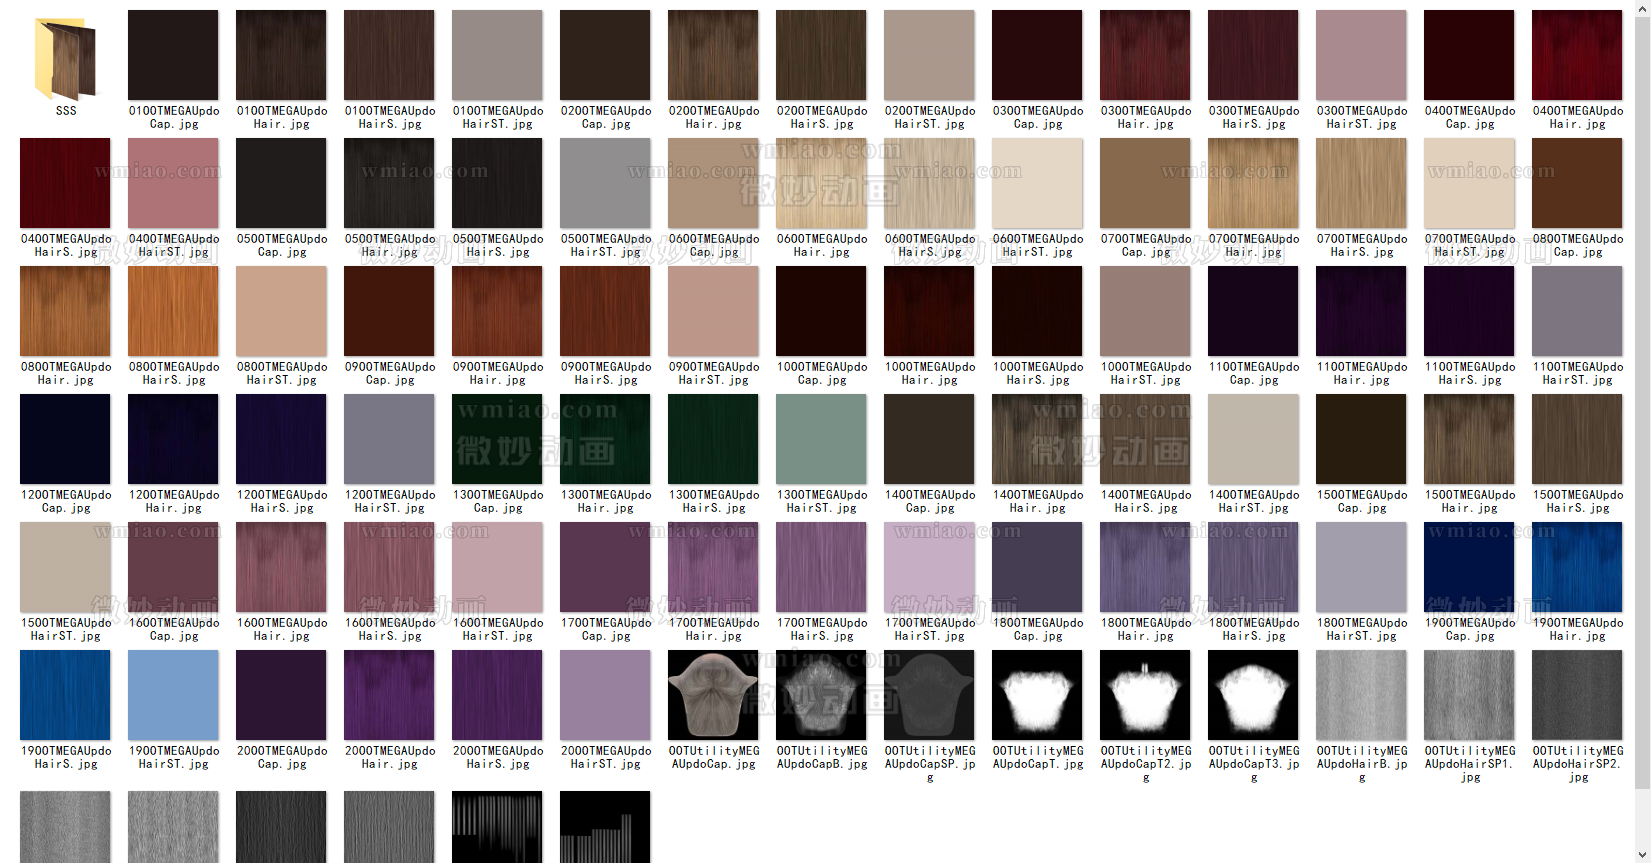
Task: Click the 00UtilityMEGAUpdoCapB.jpg bump map icon
Action: point(821,696)
